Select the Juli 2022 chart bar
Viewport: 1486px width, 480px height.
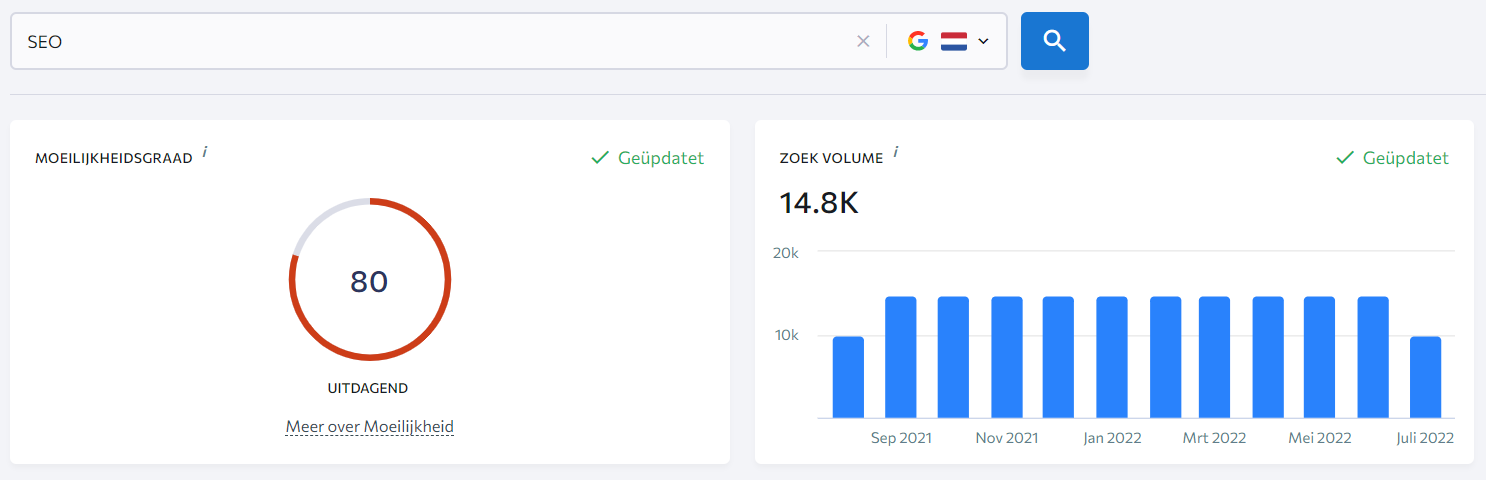click(x=1426, y=377)
